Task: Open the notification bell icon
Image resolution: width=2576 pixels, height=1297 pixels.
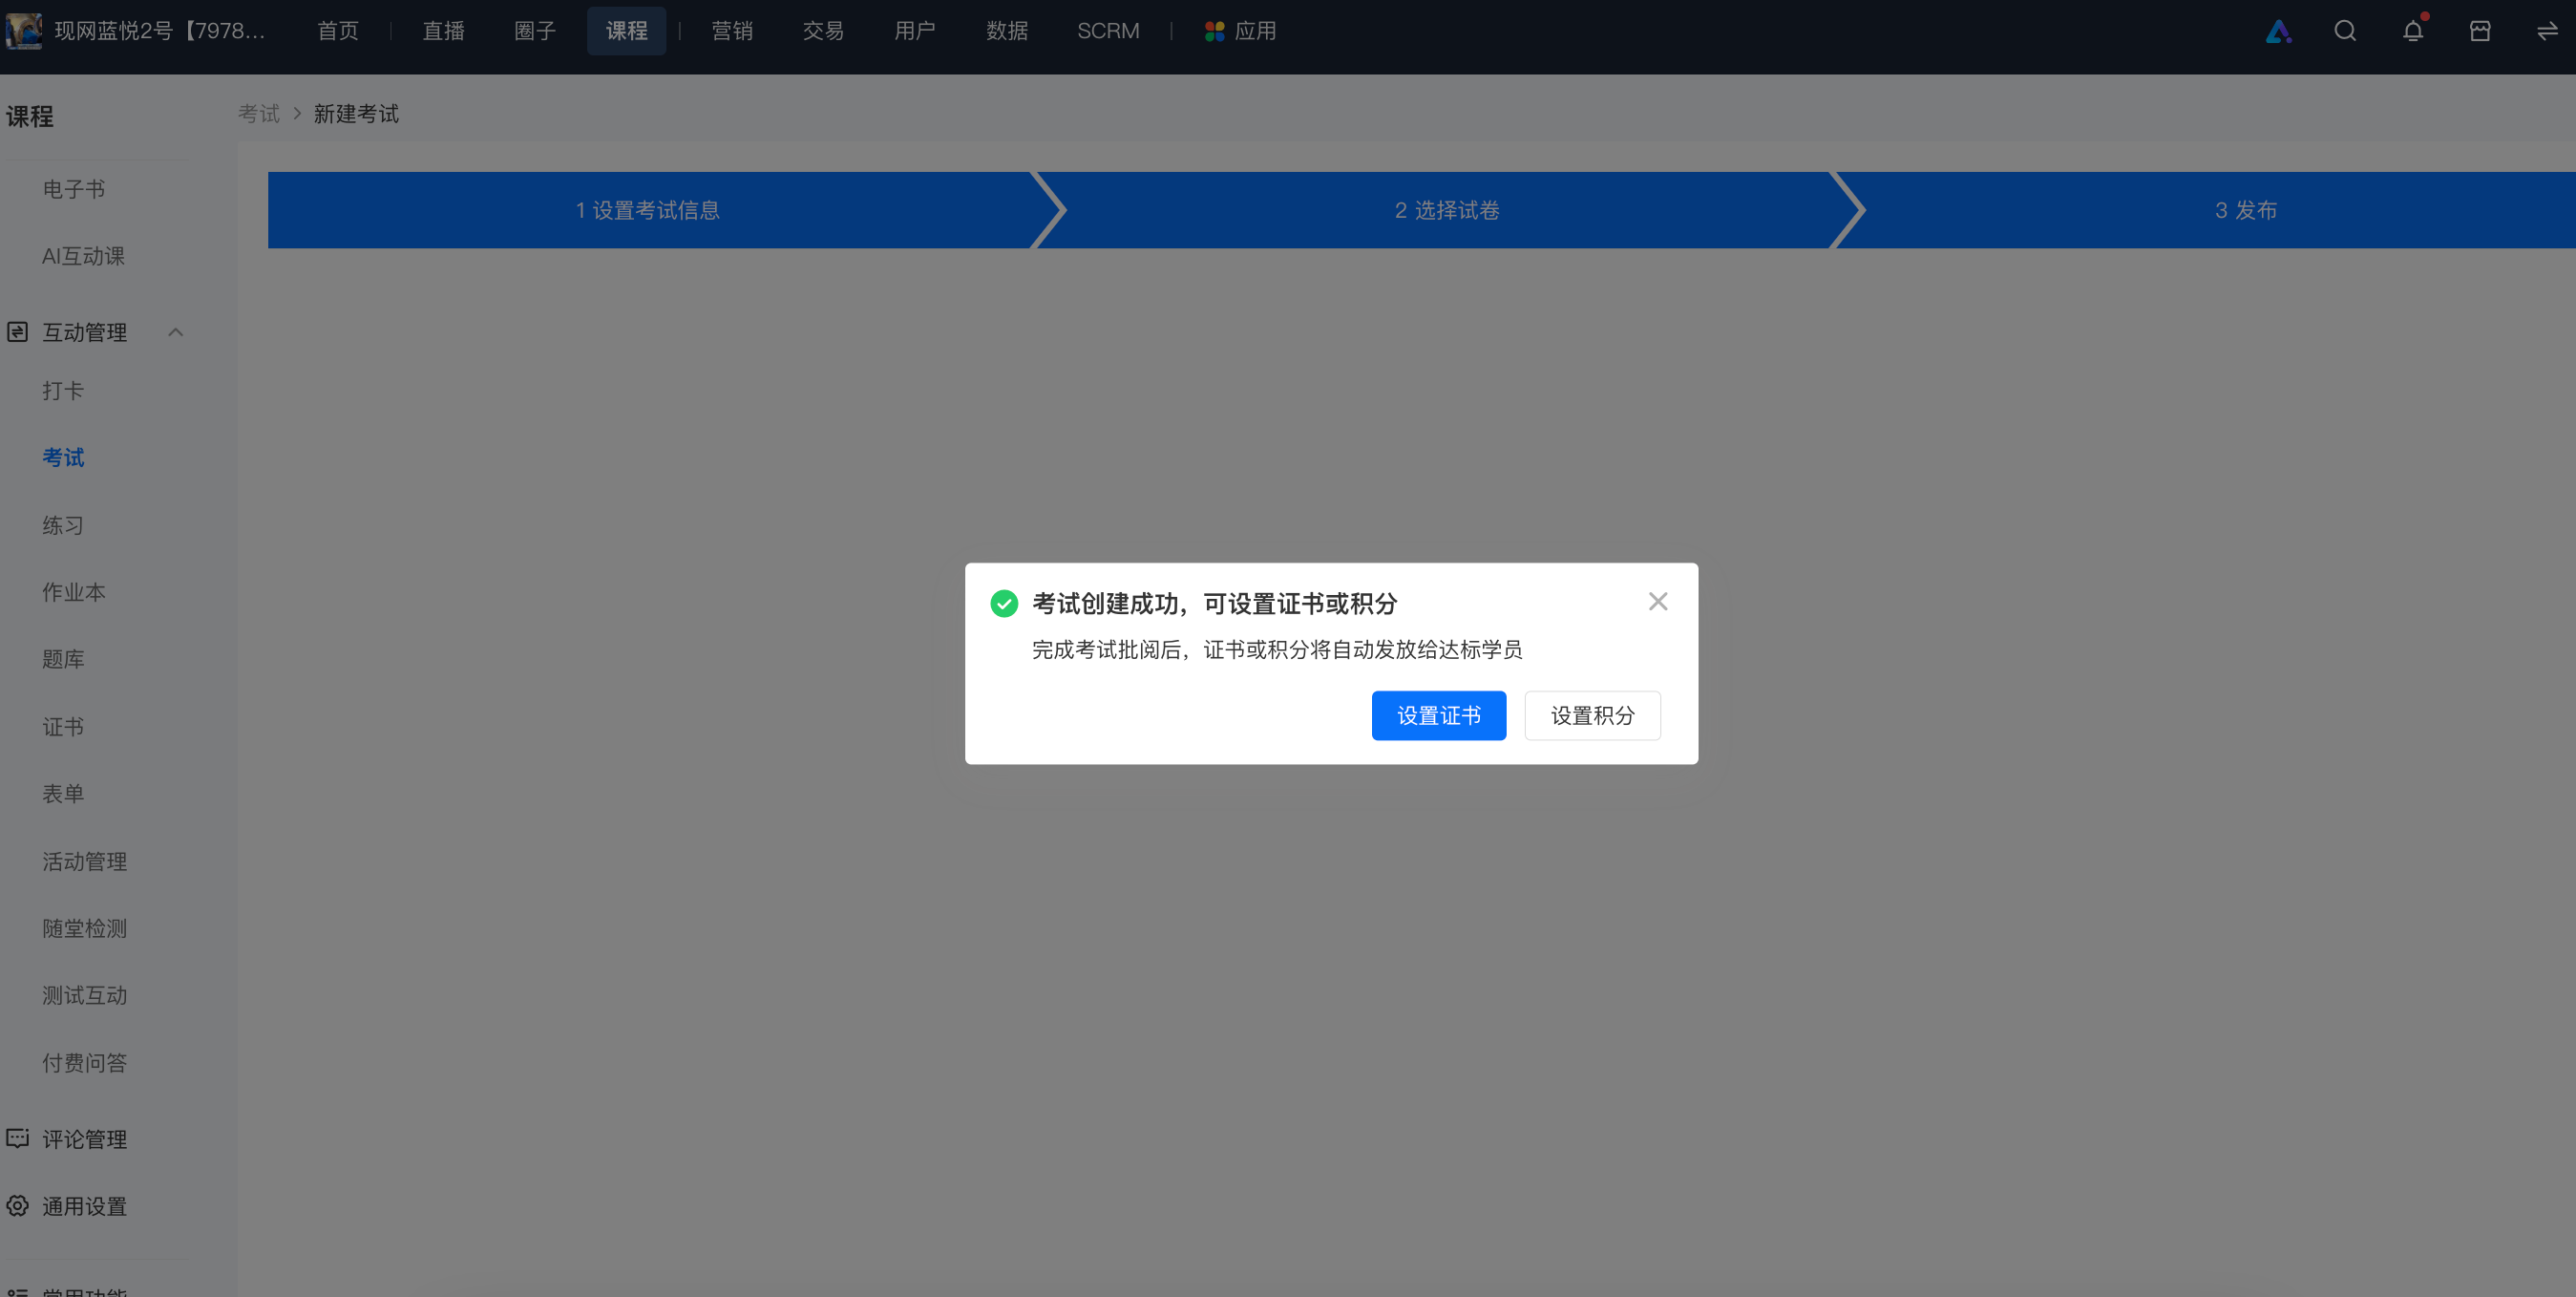Action: [2413, 31]
